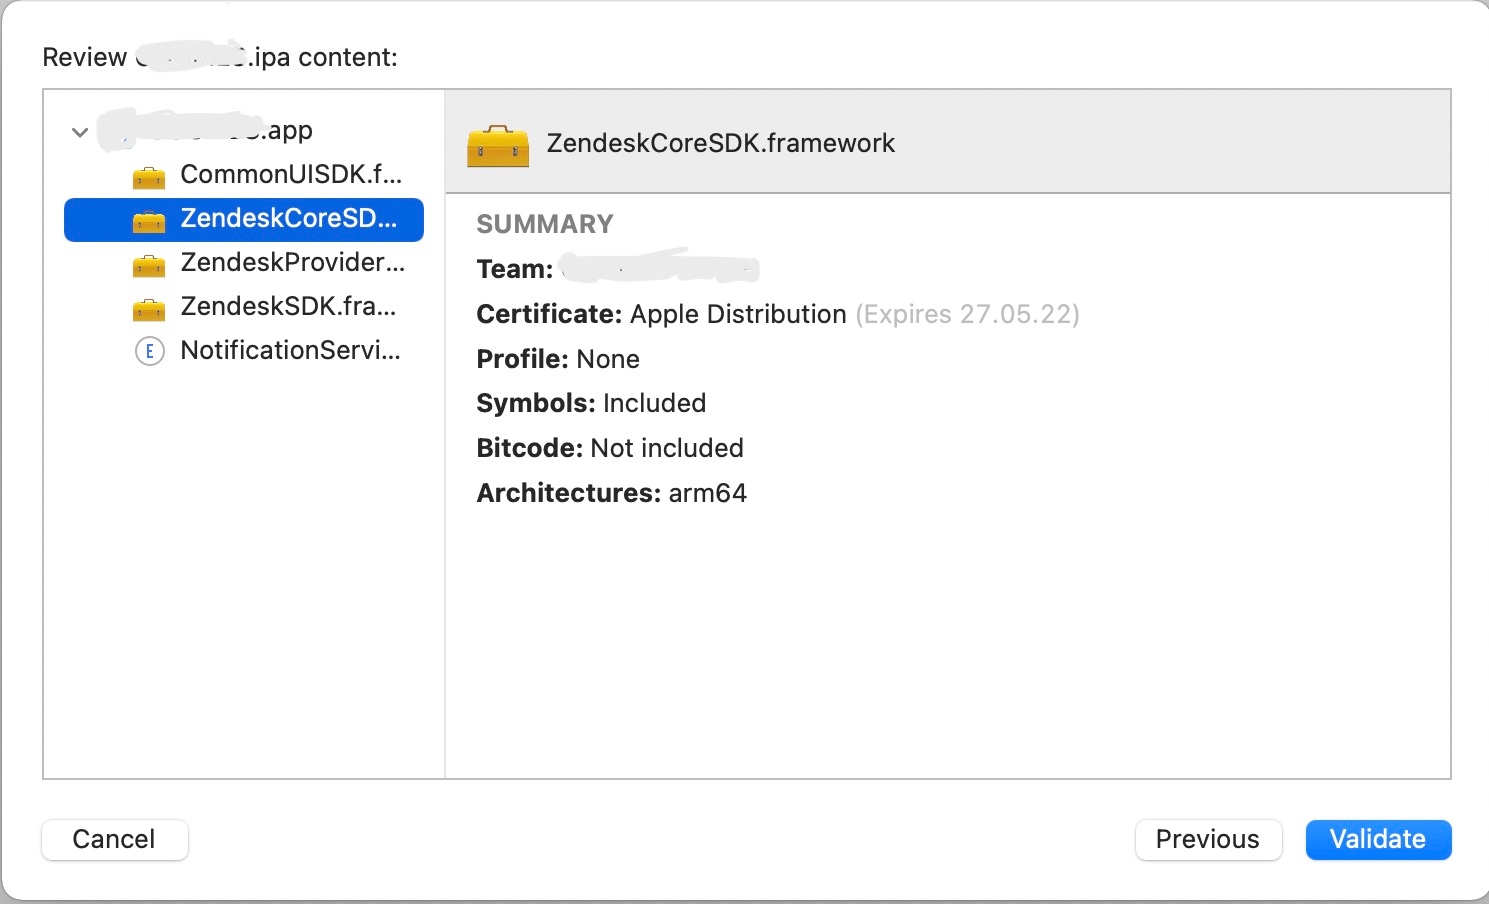Click the NotificationService extension icon
The image size is (1489, 904).
pos(149,351)
